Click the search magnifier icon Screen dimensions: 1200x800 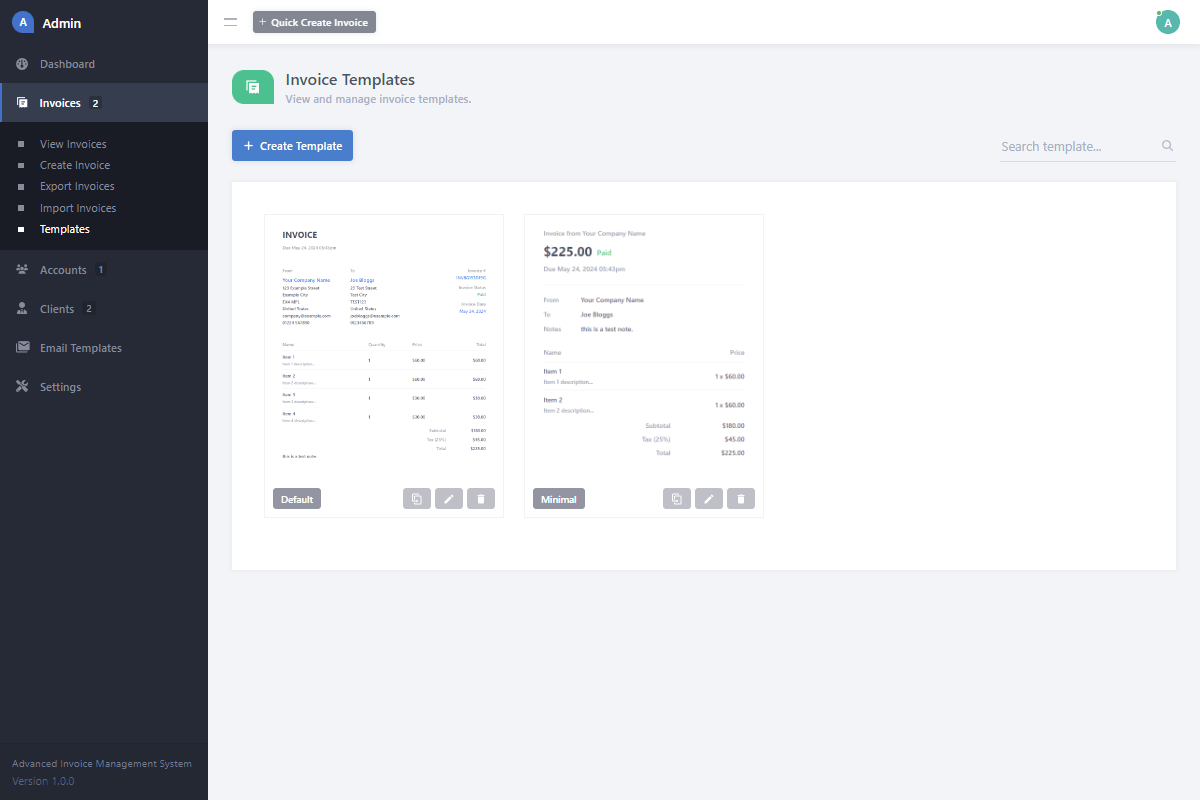(1167, 146)
